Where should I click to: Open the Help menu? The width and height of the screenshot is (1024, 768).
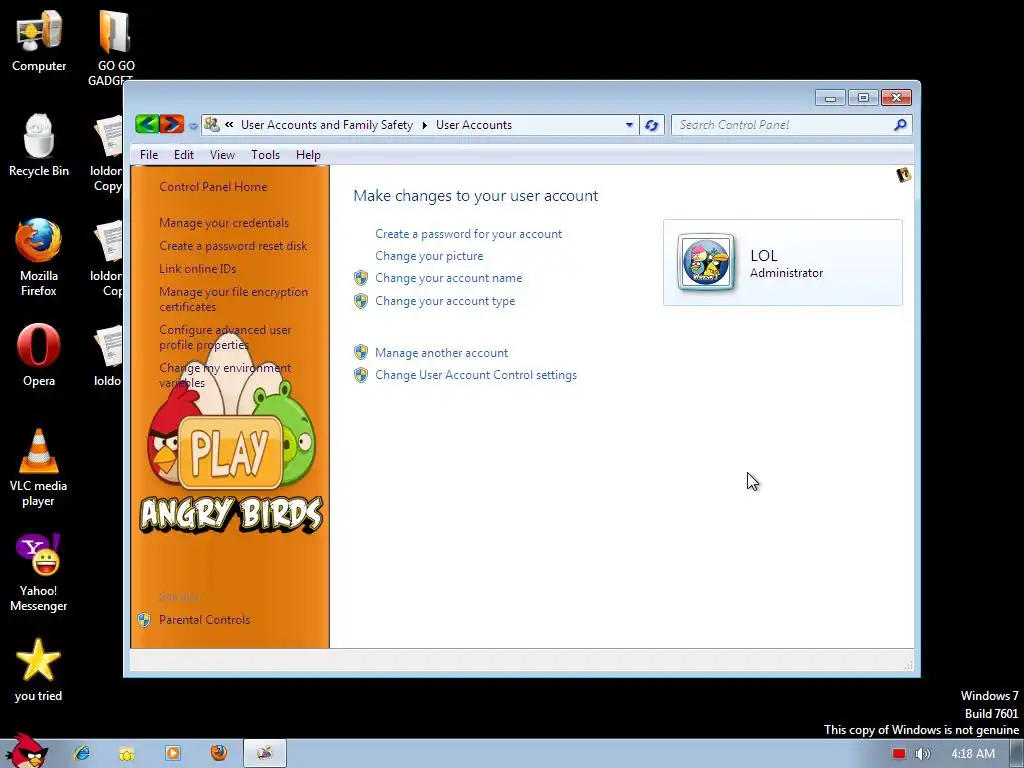pos(308,155)
